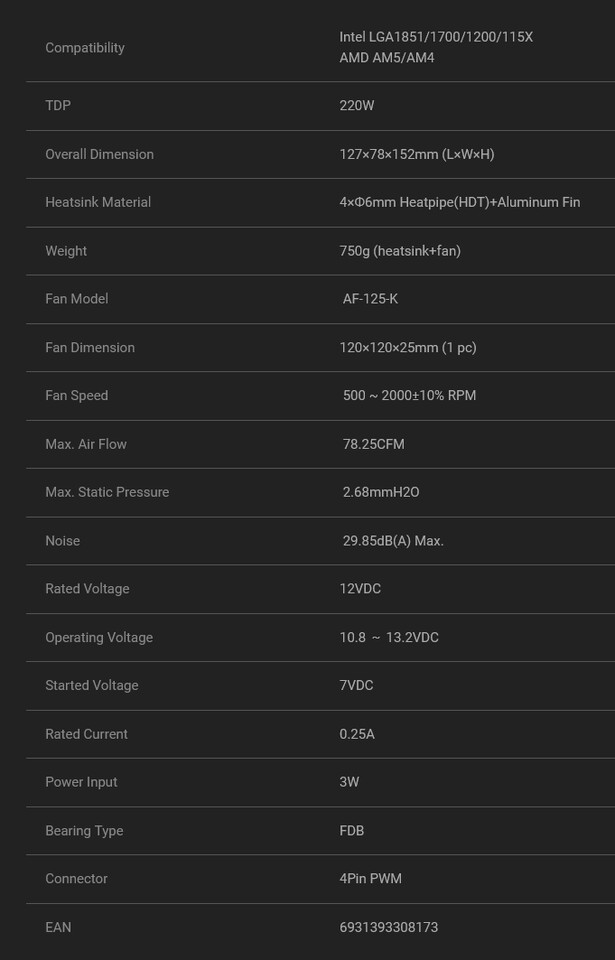Screen dimensions: 615x960
Task: Select the EAN number 6931393308173
Action: click(388, 927)
